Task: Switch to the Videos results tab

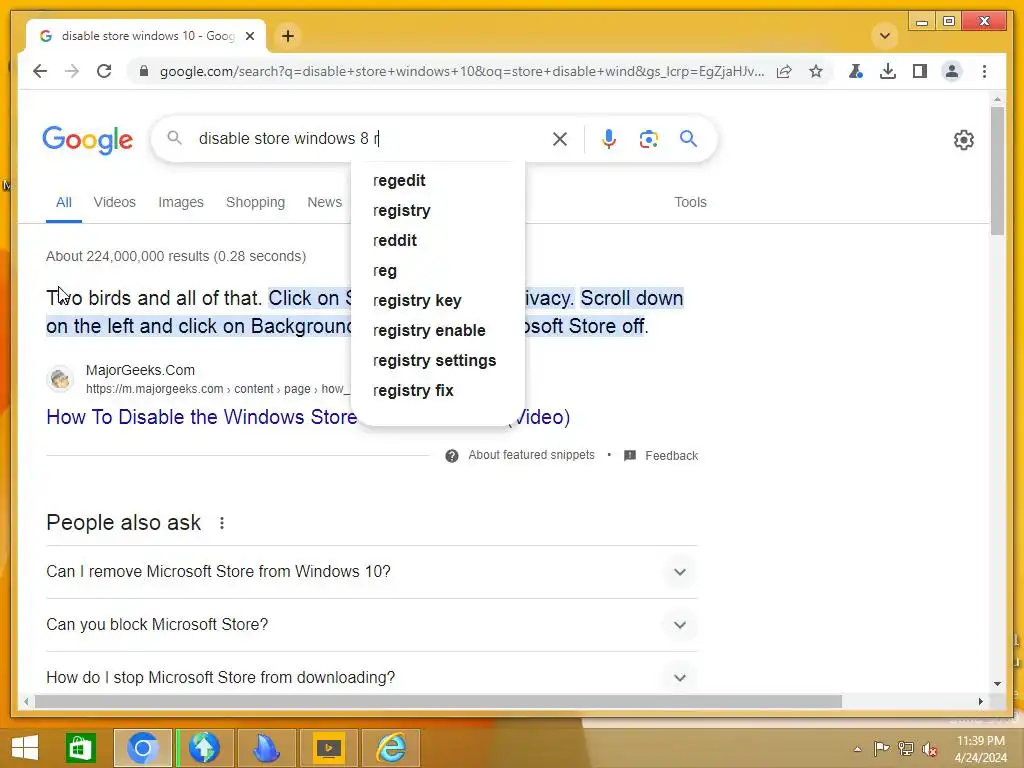Action: (x=114, y=202)
